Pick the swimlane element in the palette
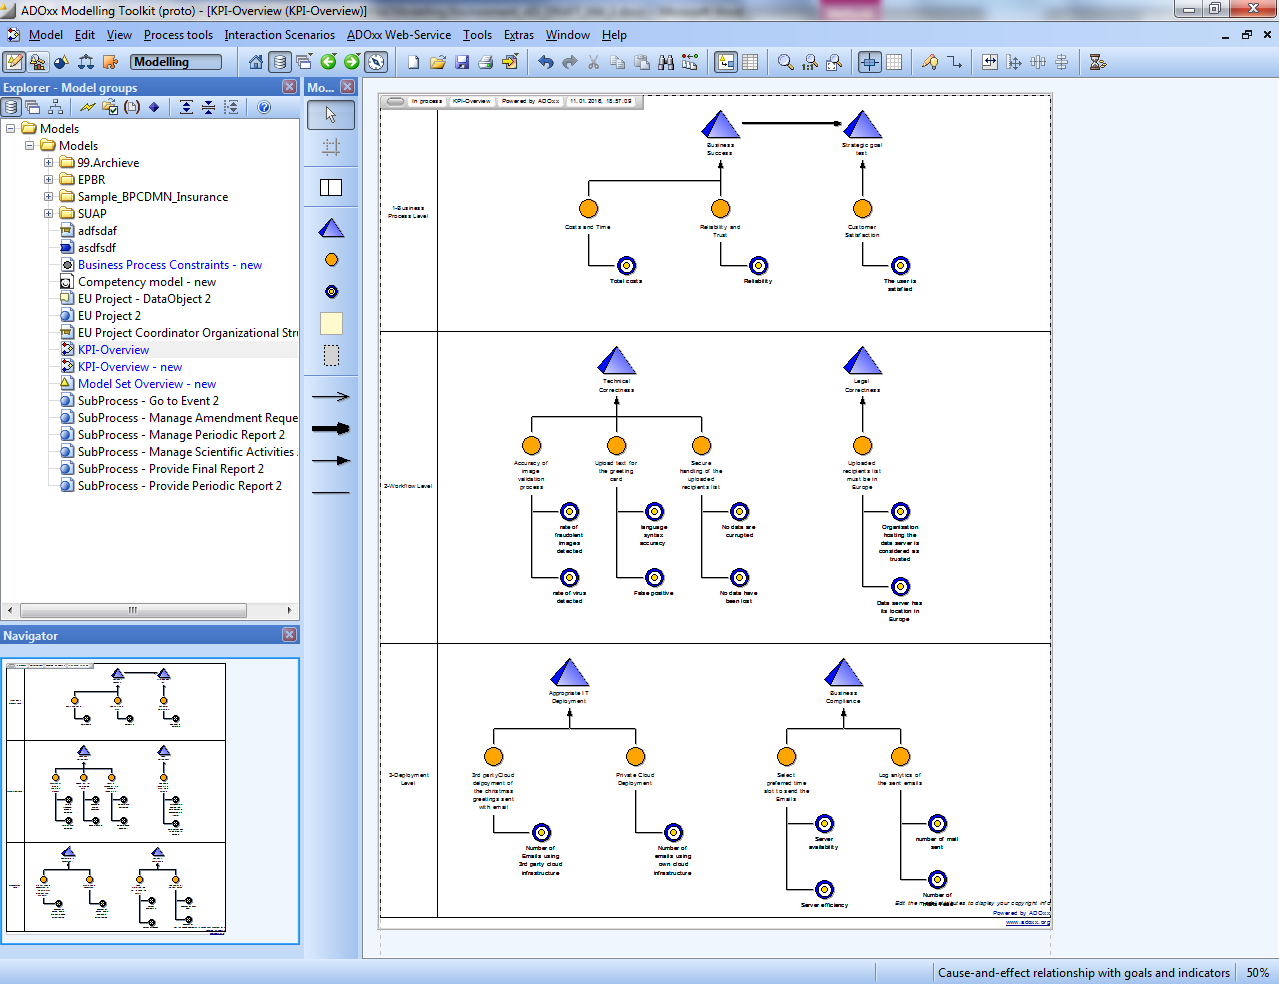The width and height of the screenshot is (1279, 984). click(x=331, y=187)
